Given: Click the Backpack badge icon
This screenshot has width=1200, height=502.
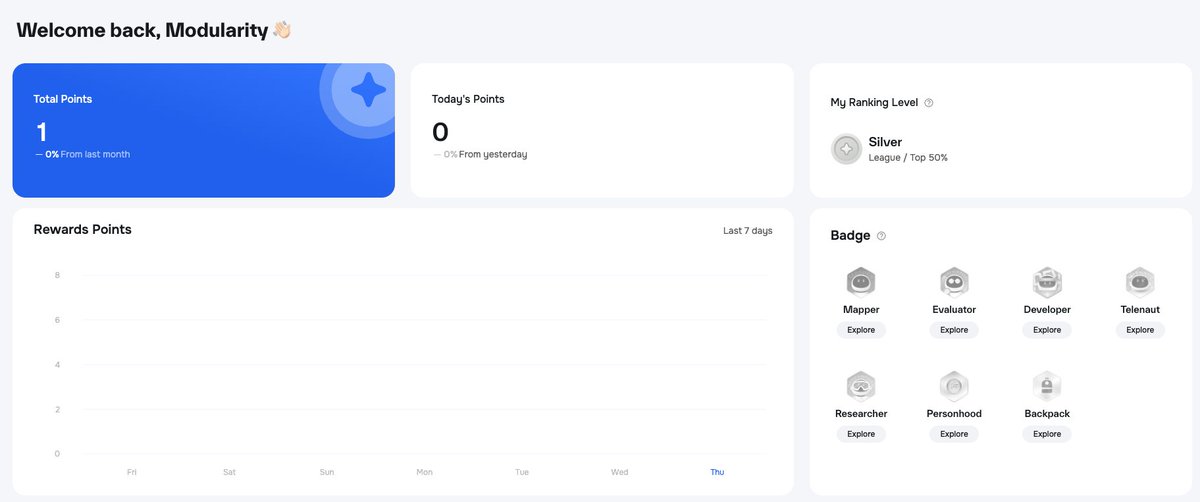Looking at the screenshot, I should (1047, 386).
